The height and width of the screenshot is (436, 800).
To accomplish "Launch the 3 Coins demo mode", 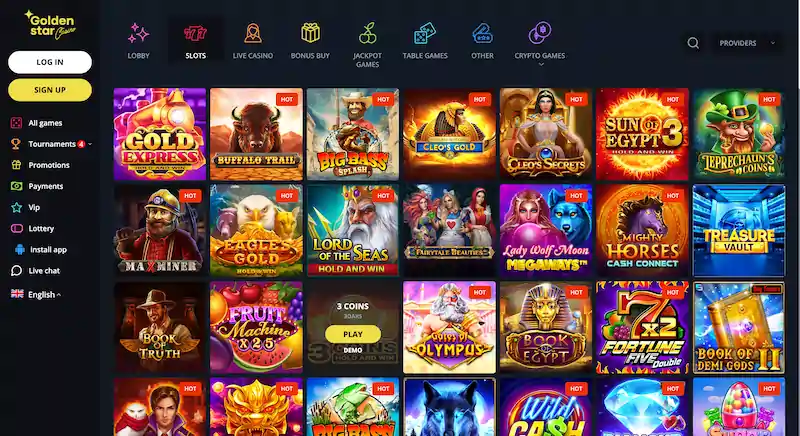I will [x=353, y=350].
